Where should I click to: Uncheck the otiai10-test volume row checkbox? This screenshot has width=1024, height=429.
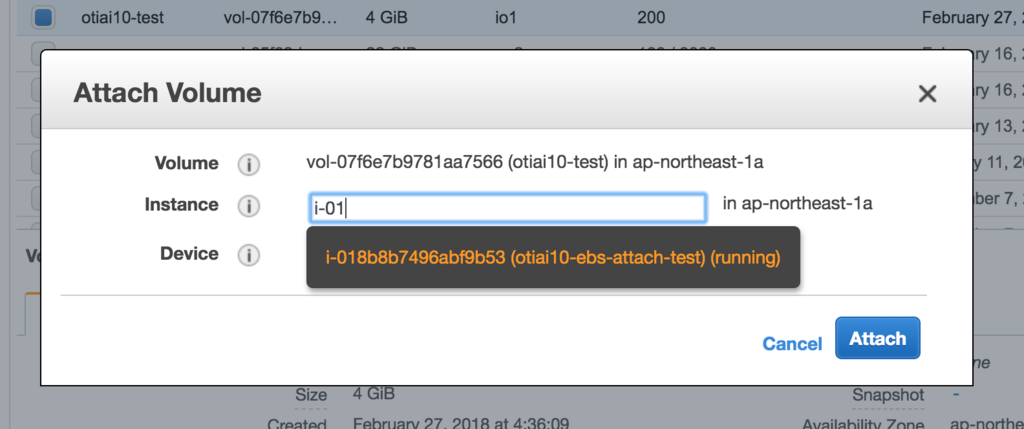click(44, 17)
